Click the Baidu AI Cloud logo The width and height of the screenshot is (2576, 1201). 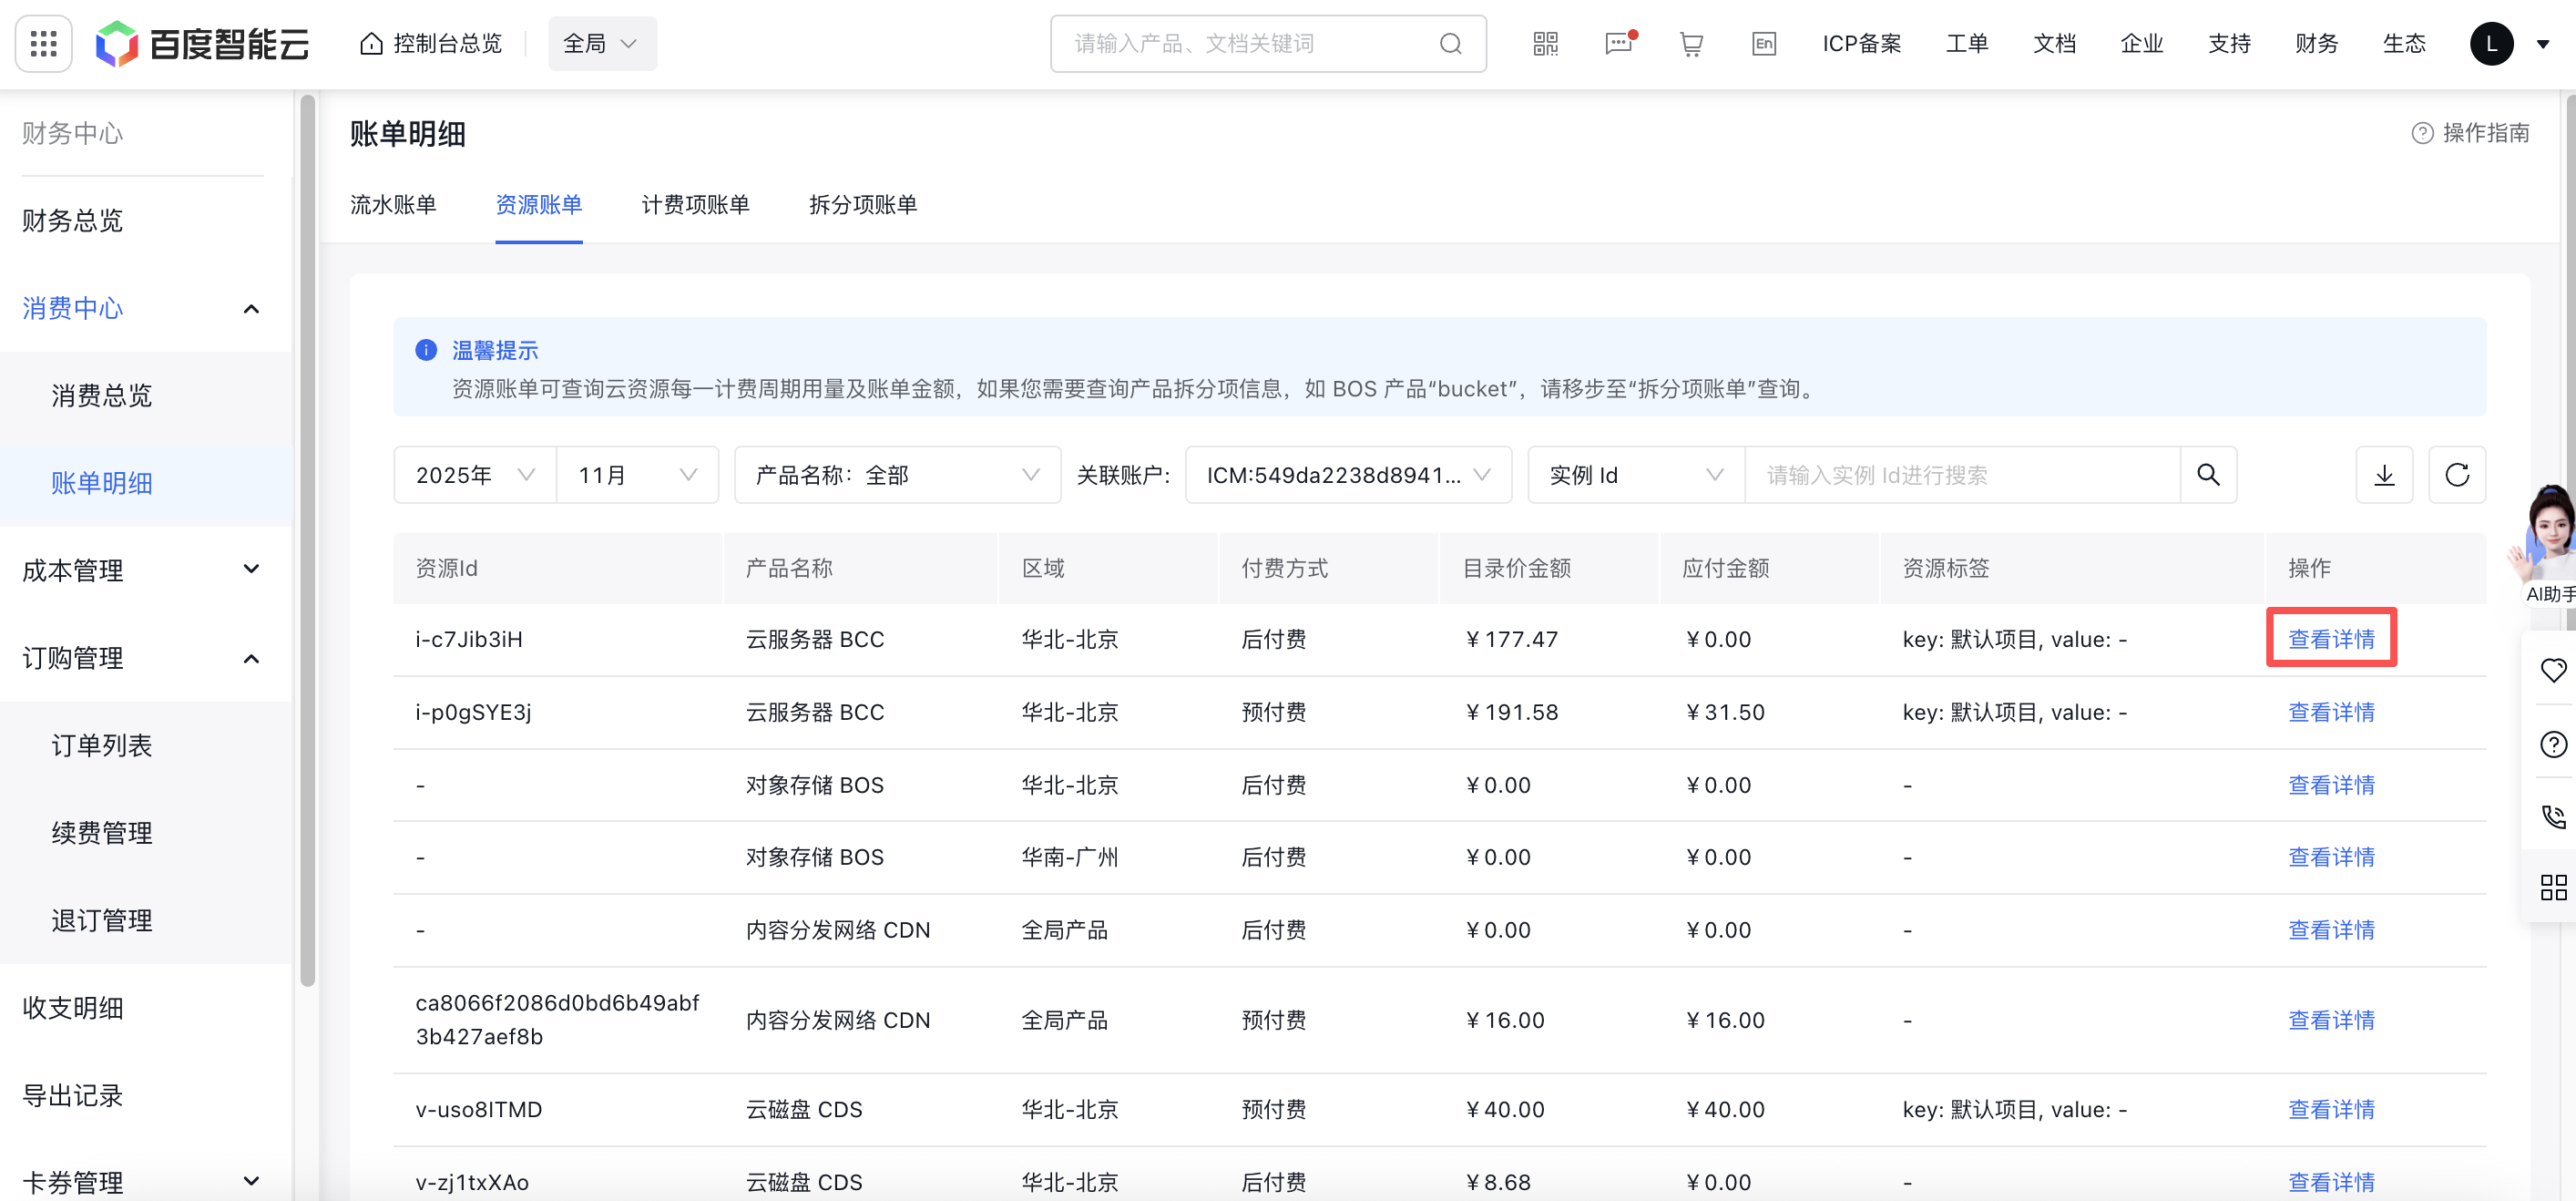pyautogui.click(x=203, y=44)
